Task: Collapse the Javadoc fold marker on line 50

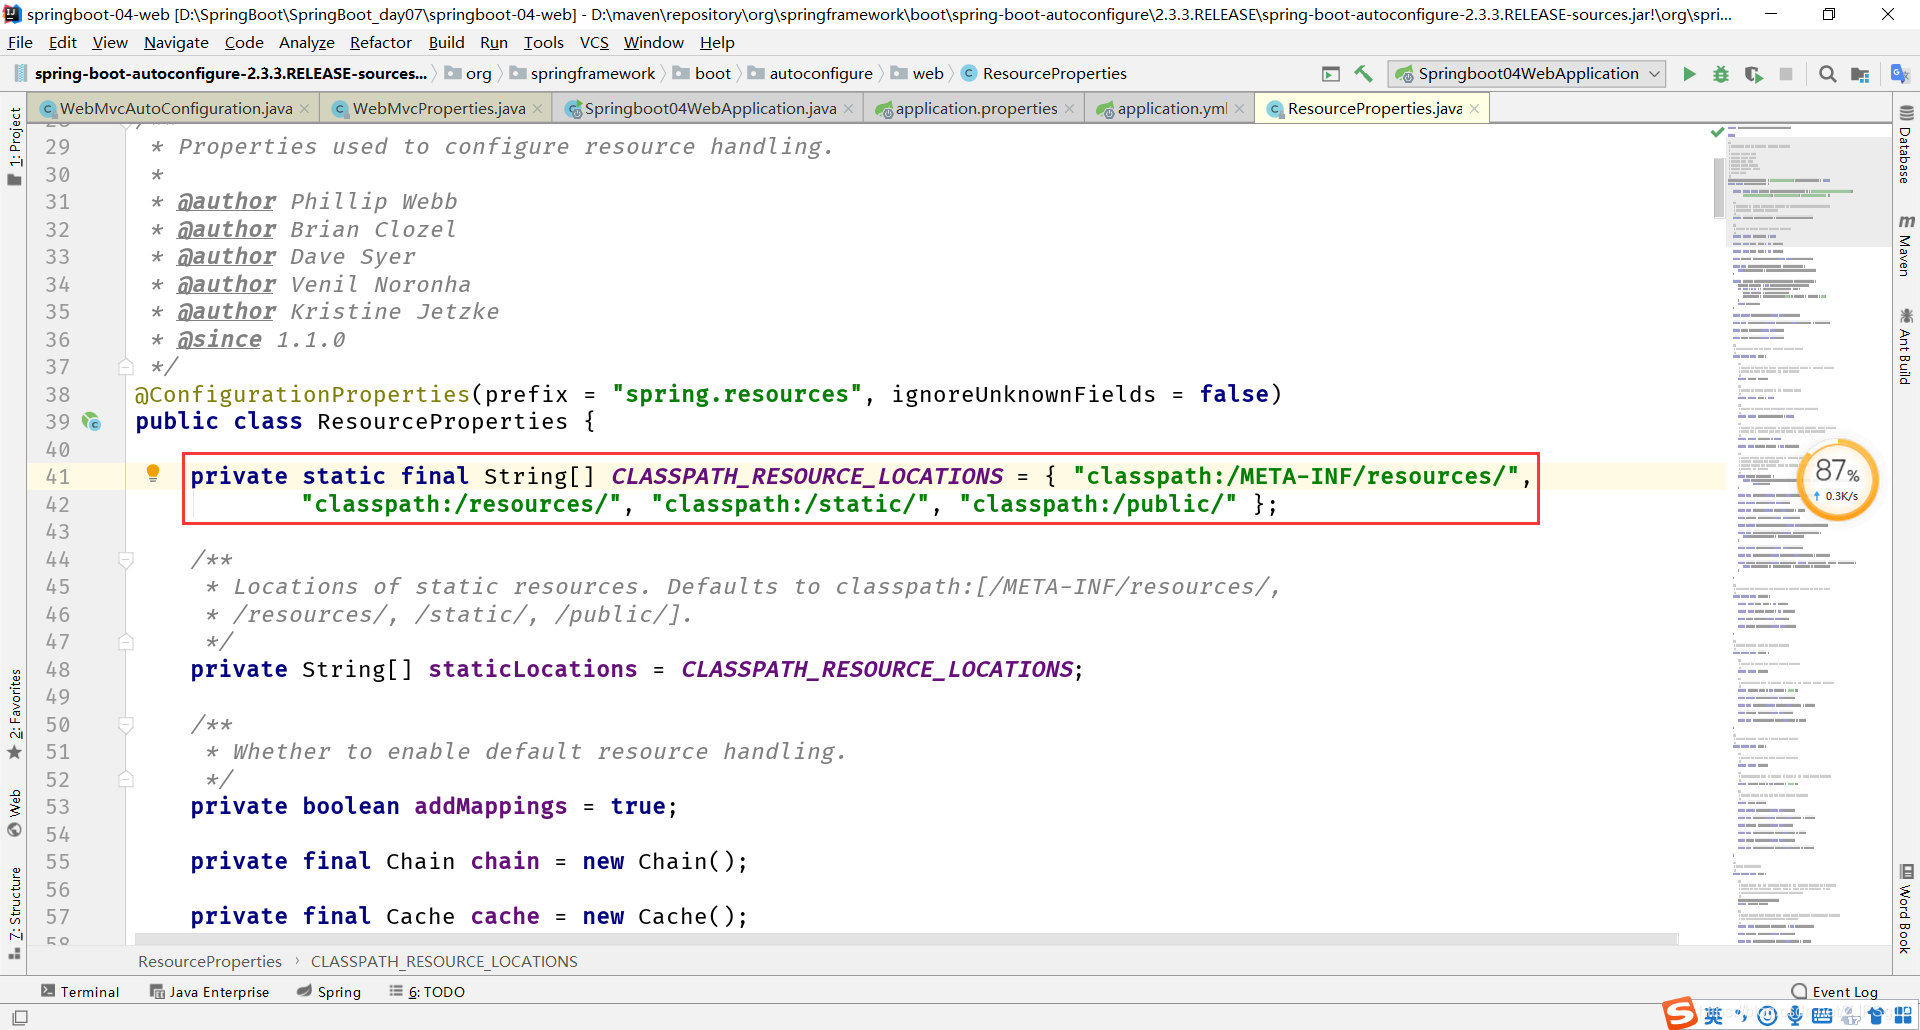Action: (x=126, y=725)
